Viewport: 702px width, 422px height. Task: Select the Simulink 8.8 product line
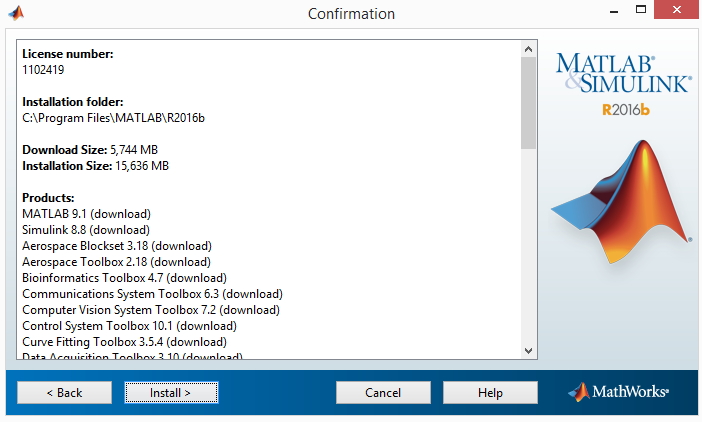pyautogui.click(x=86, y=230)
